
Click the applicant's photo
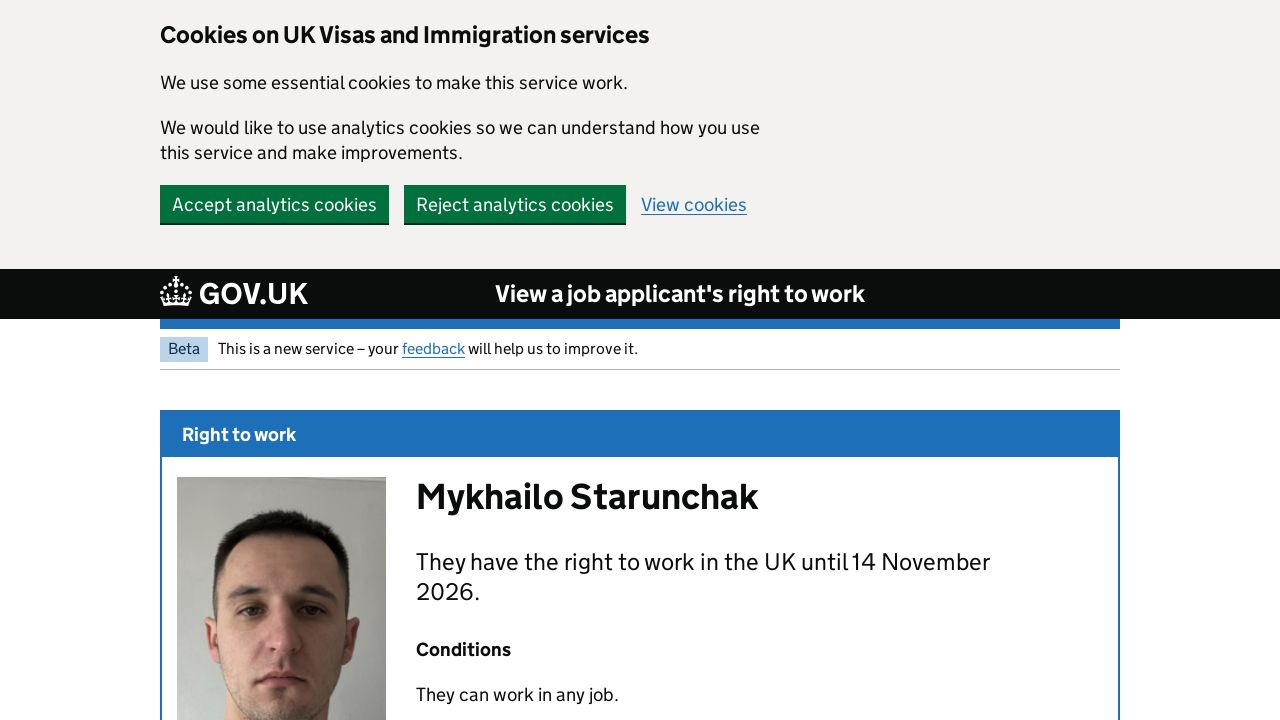[281, 598]
